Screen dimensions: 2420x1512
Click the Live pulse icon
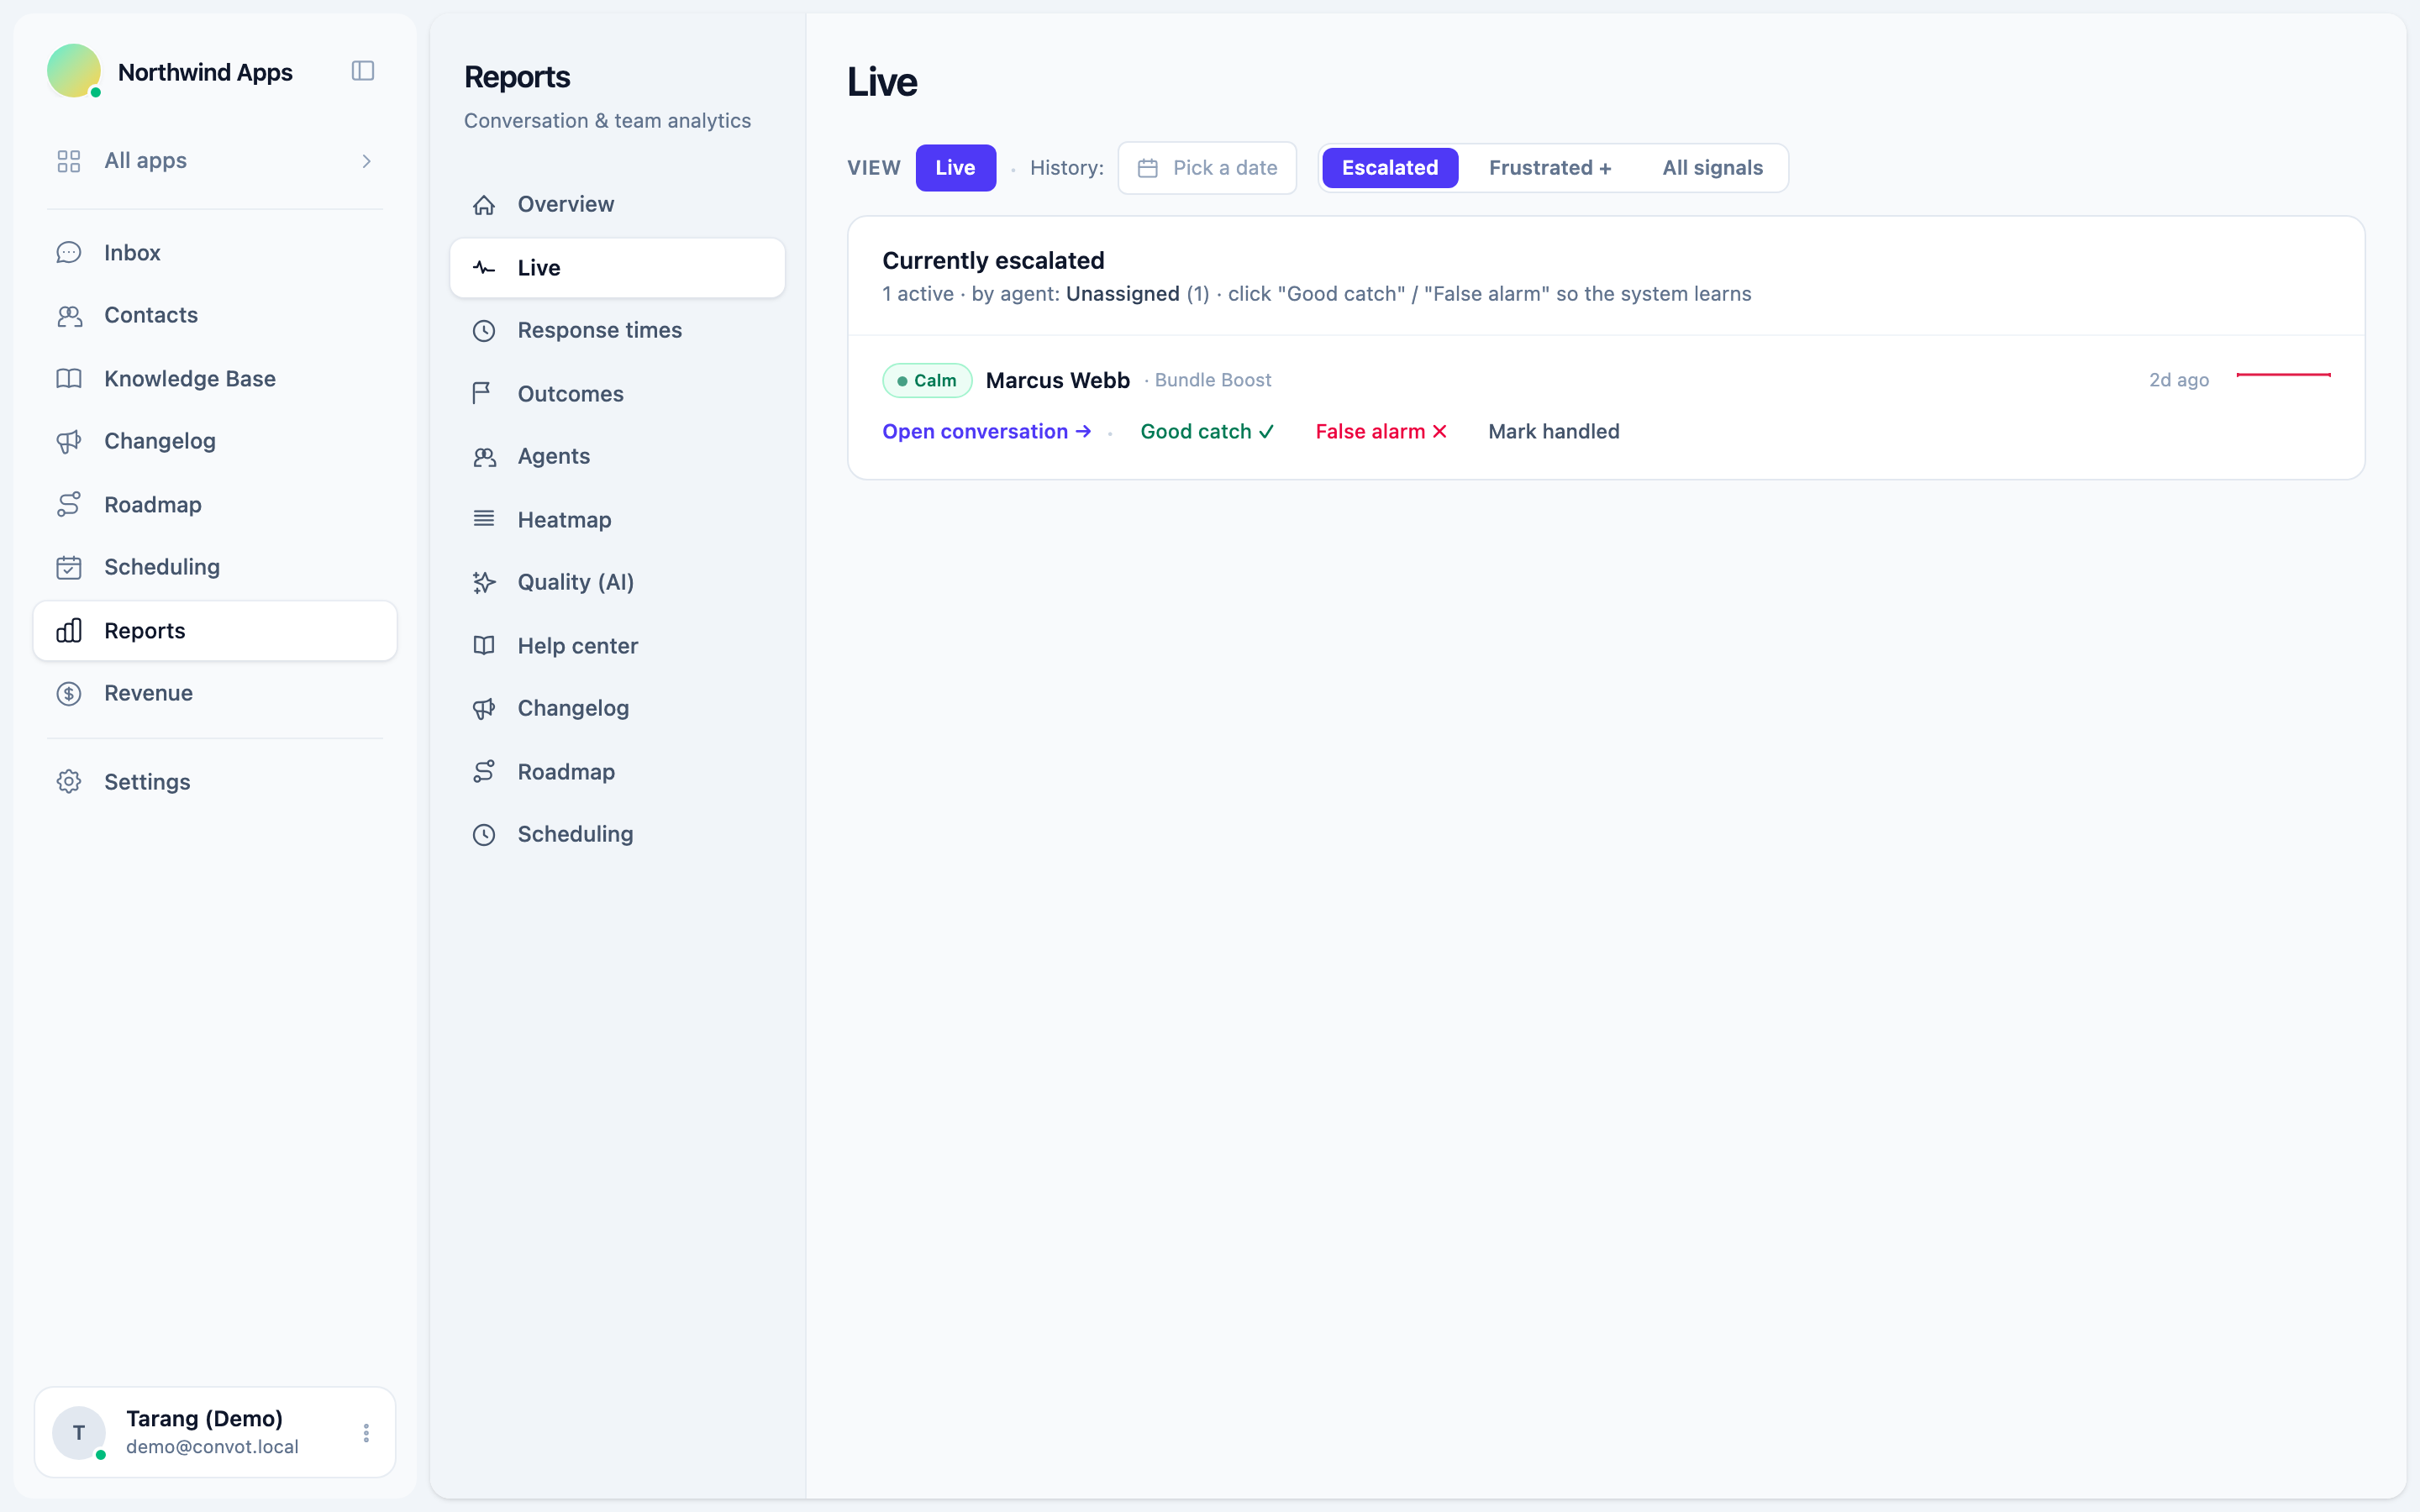click(484, 268)
